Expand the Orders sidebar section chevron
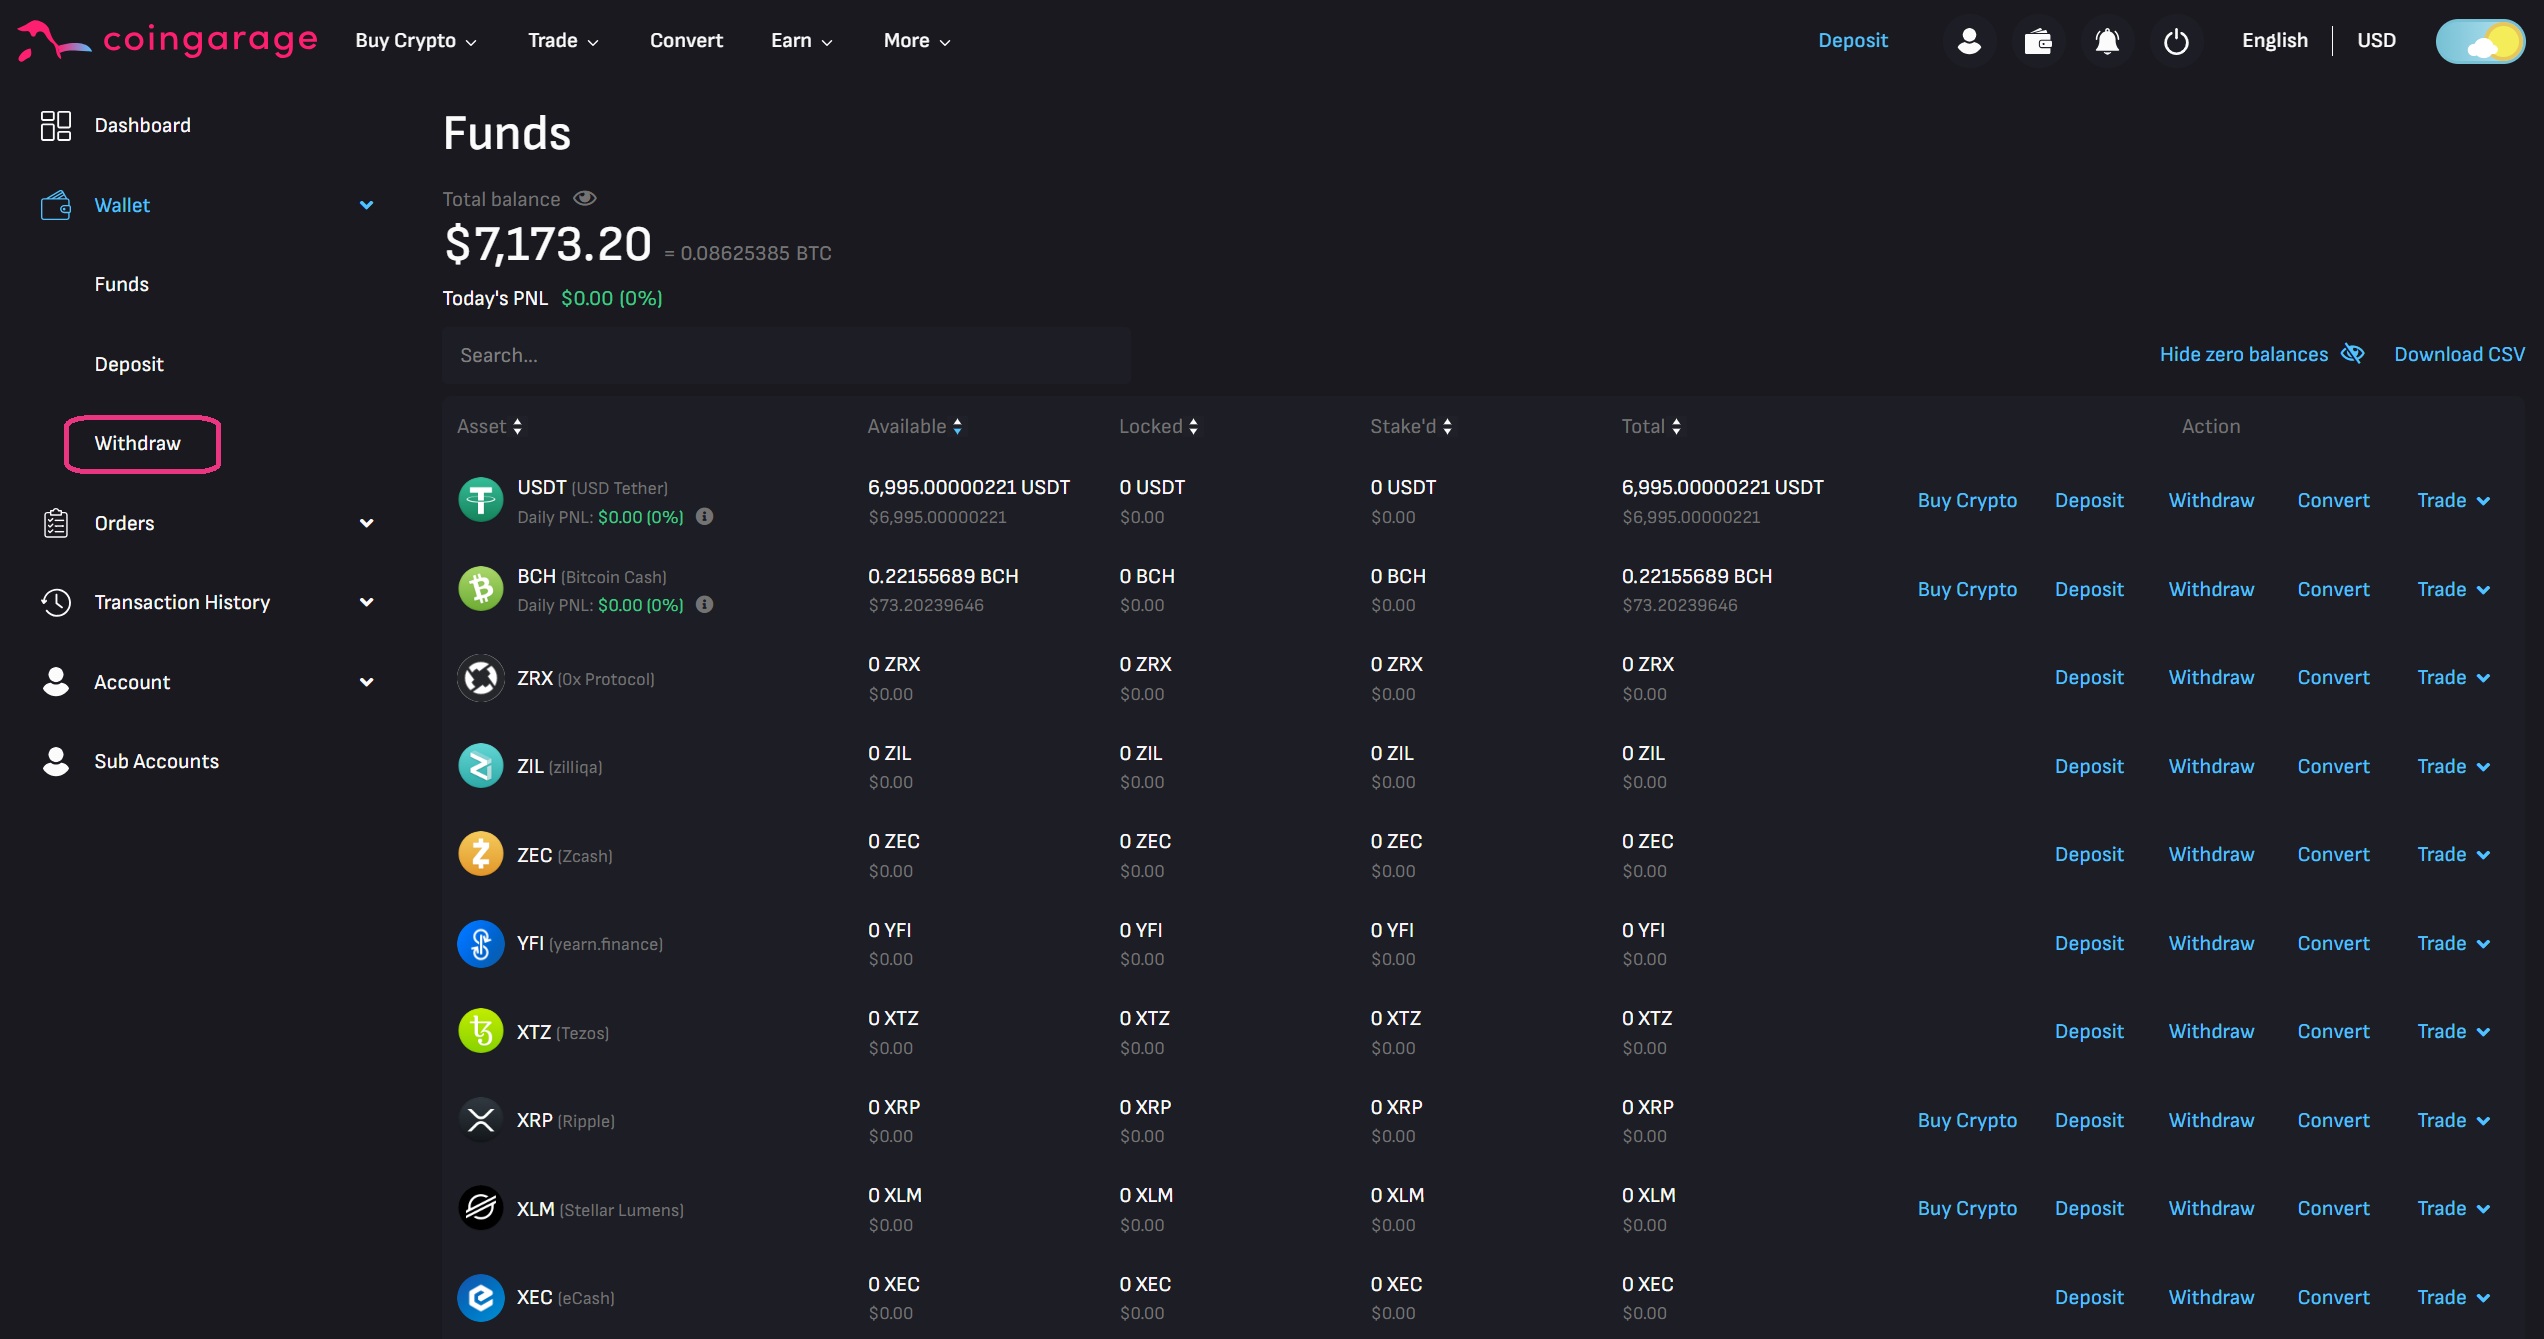The image size is (2544, 1339). [x=366, y=523]
